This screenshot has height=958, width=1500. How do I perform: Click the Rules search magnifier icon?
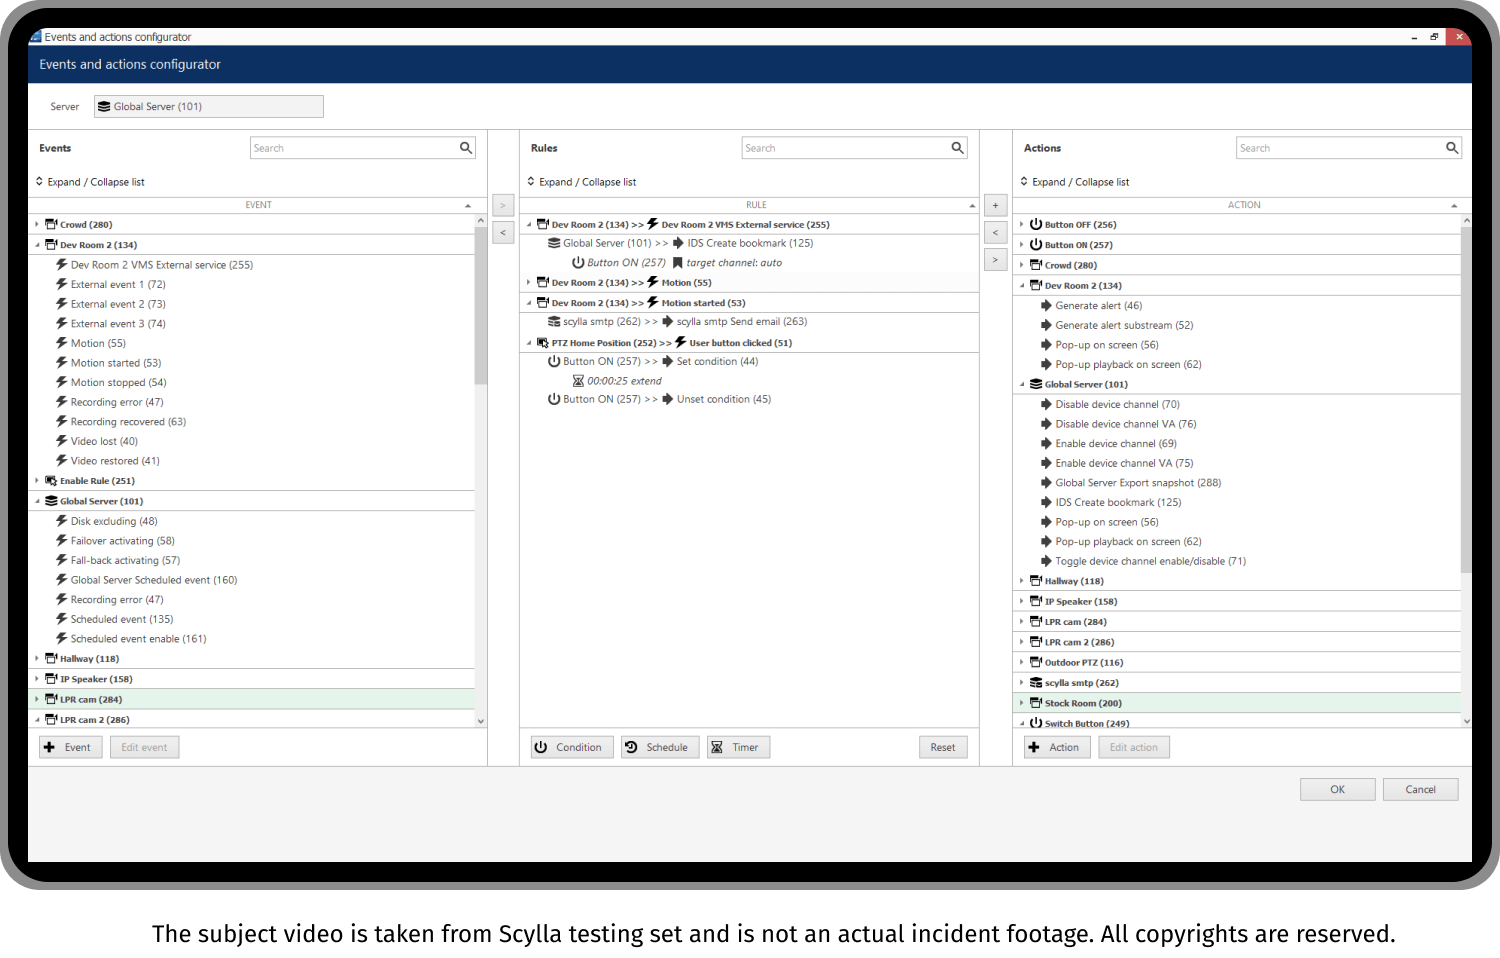click(x=957, y=148)
